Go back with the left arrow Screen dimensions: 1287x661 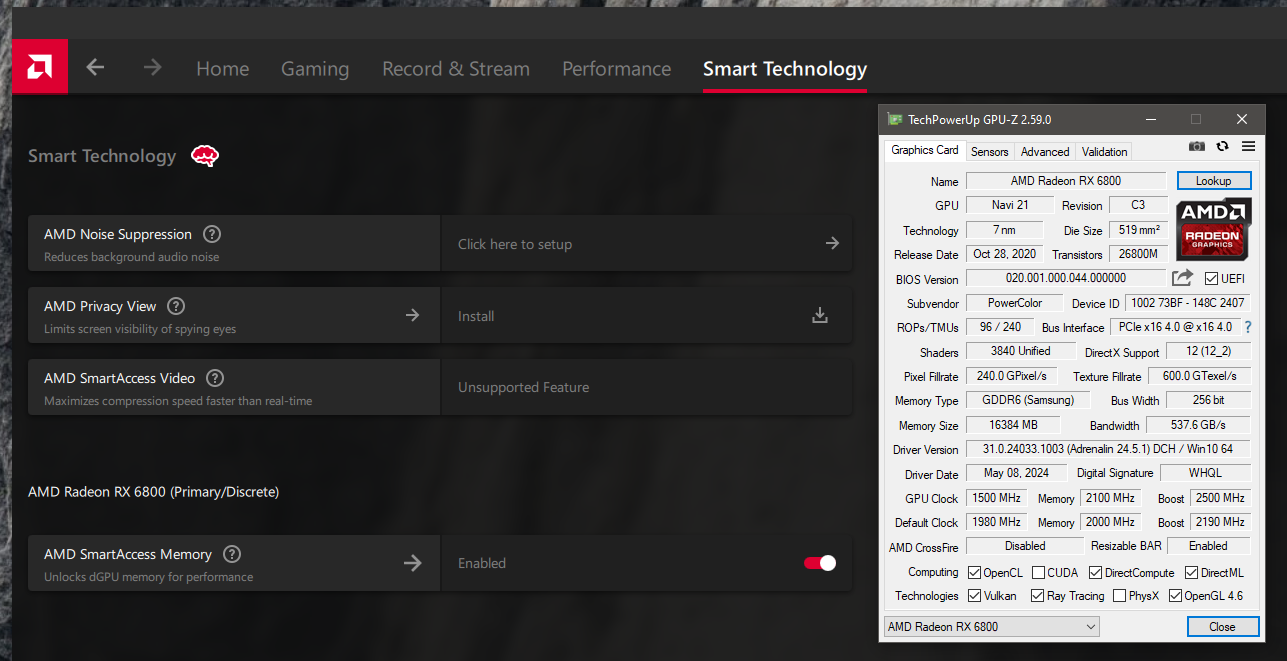(95, 67)
